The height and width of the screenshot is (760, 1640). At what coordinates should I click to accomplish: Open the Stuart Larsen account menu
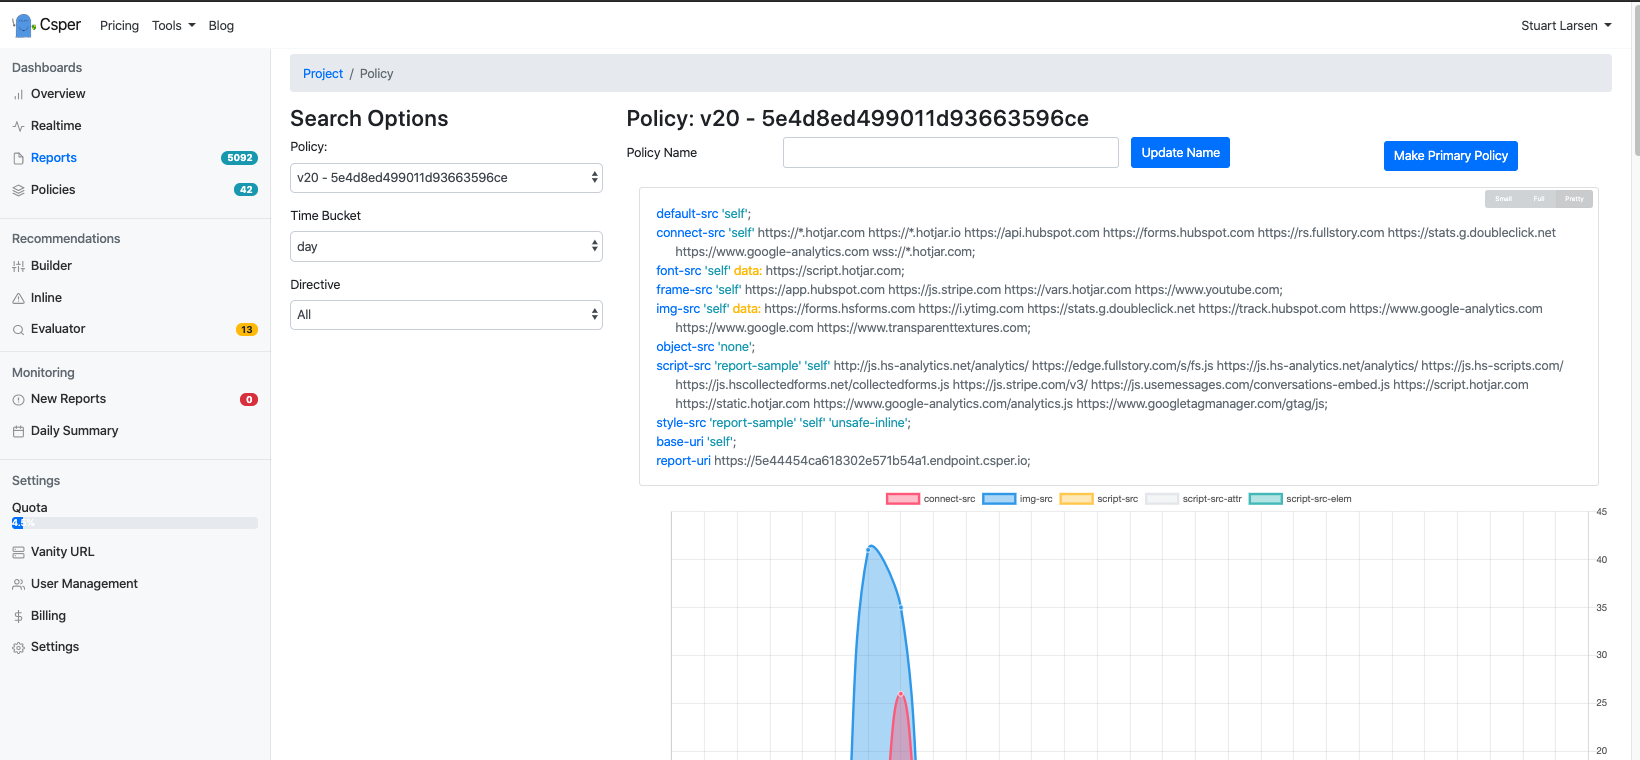tap(1566, 26)
